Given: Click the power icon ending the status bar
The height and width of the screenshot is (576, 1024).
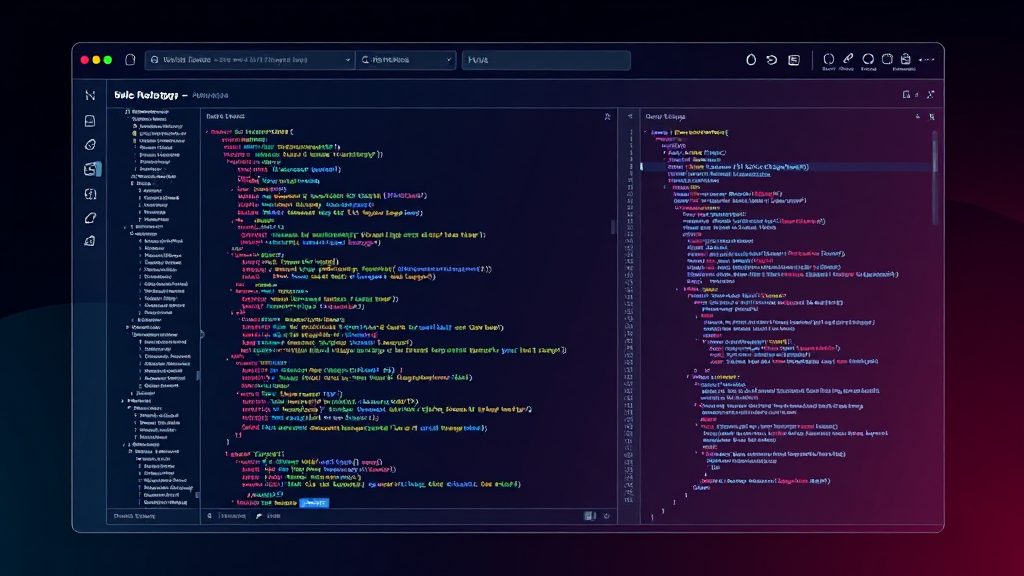Looking at the screenshot, I should (x=607, y=516).
